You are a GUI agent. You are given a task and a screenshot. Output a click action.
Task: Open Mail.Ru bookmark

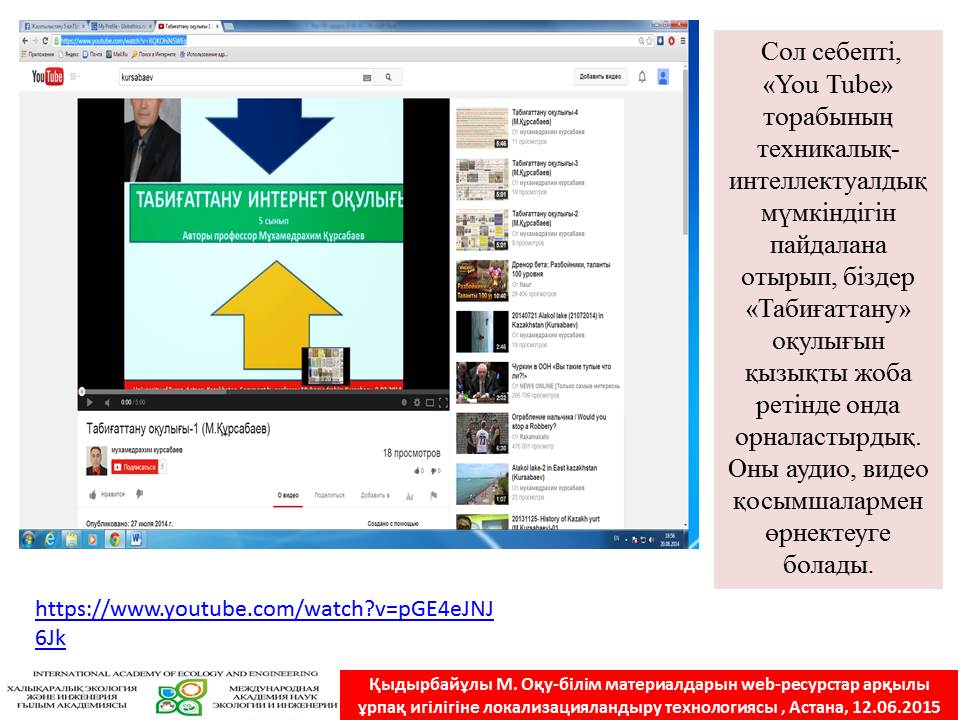point(117,54)
